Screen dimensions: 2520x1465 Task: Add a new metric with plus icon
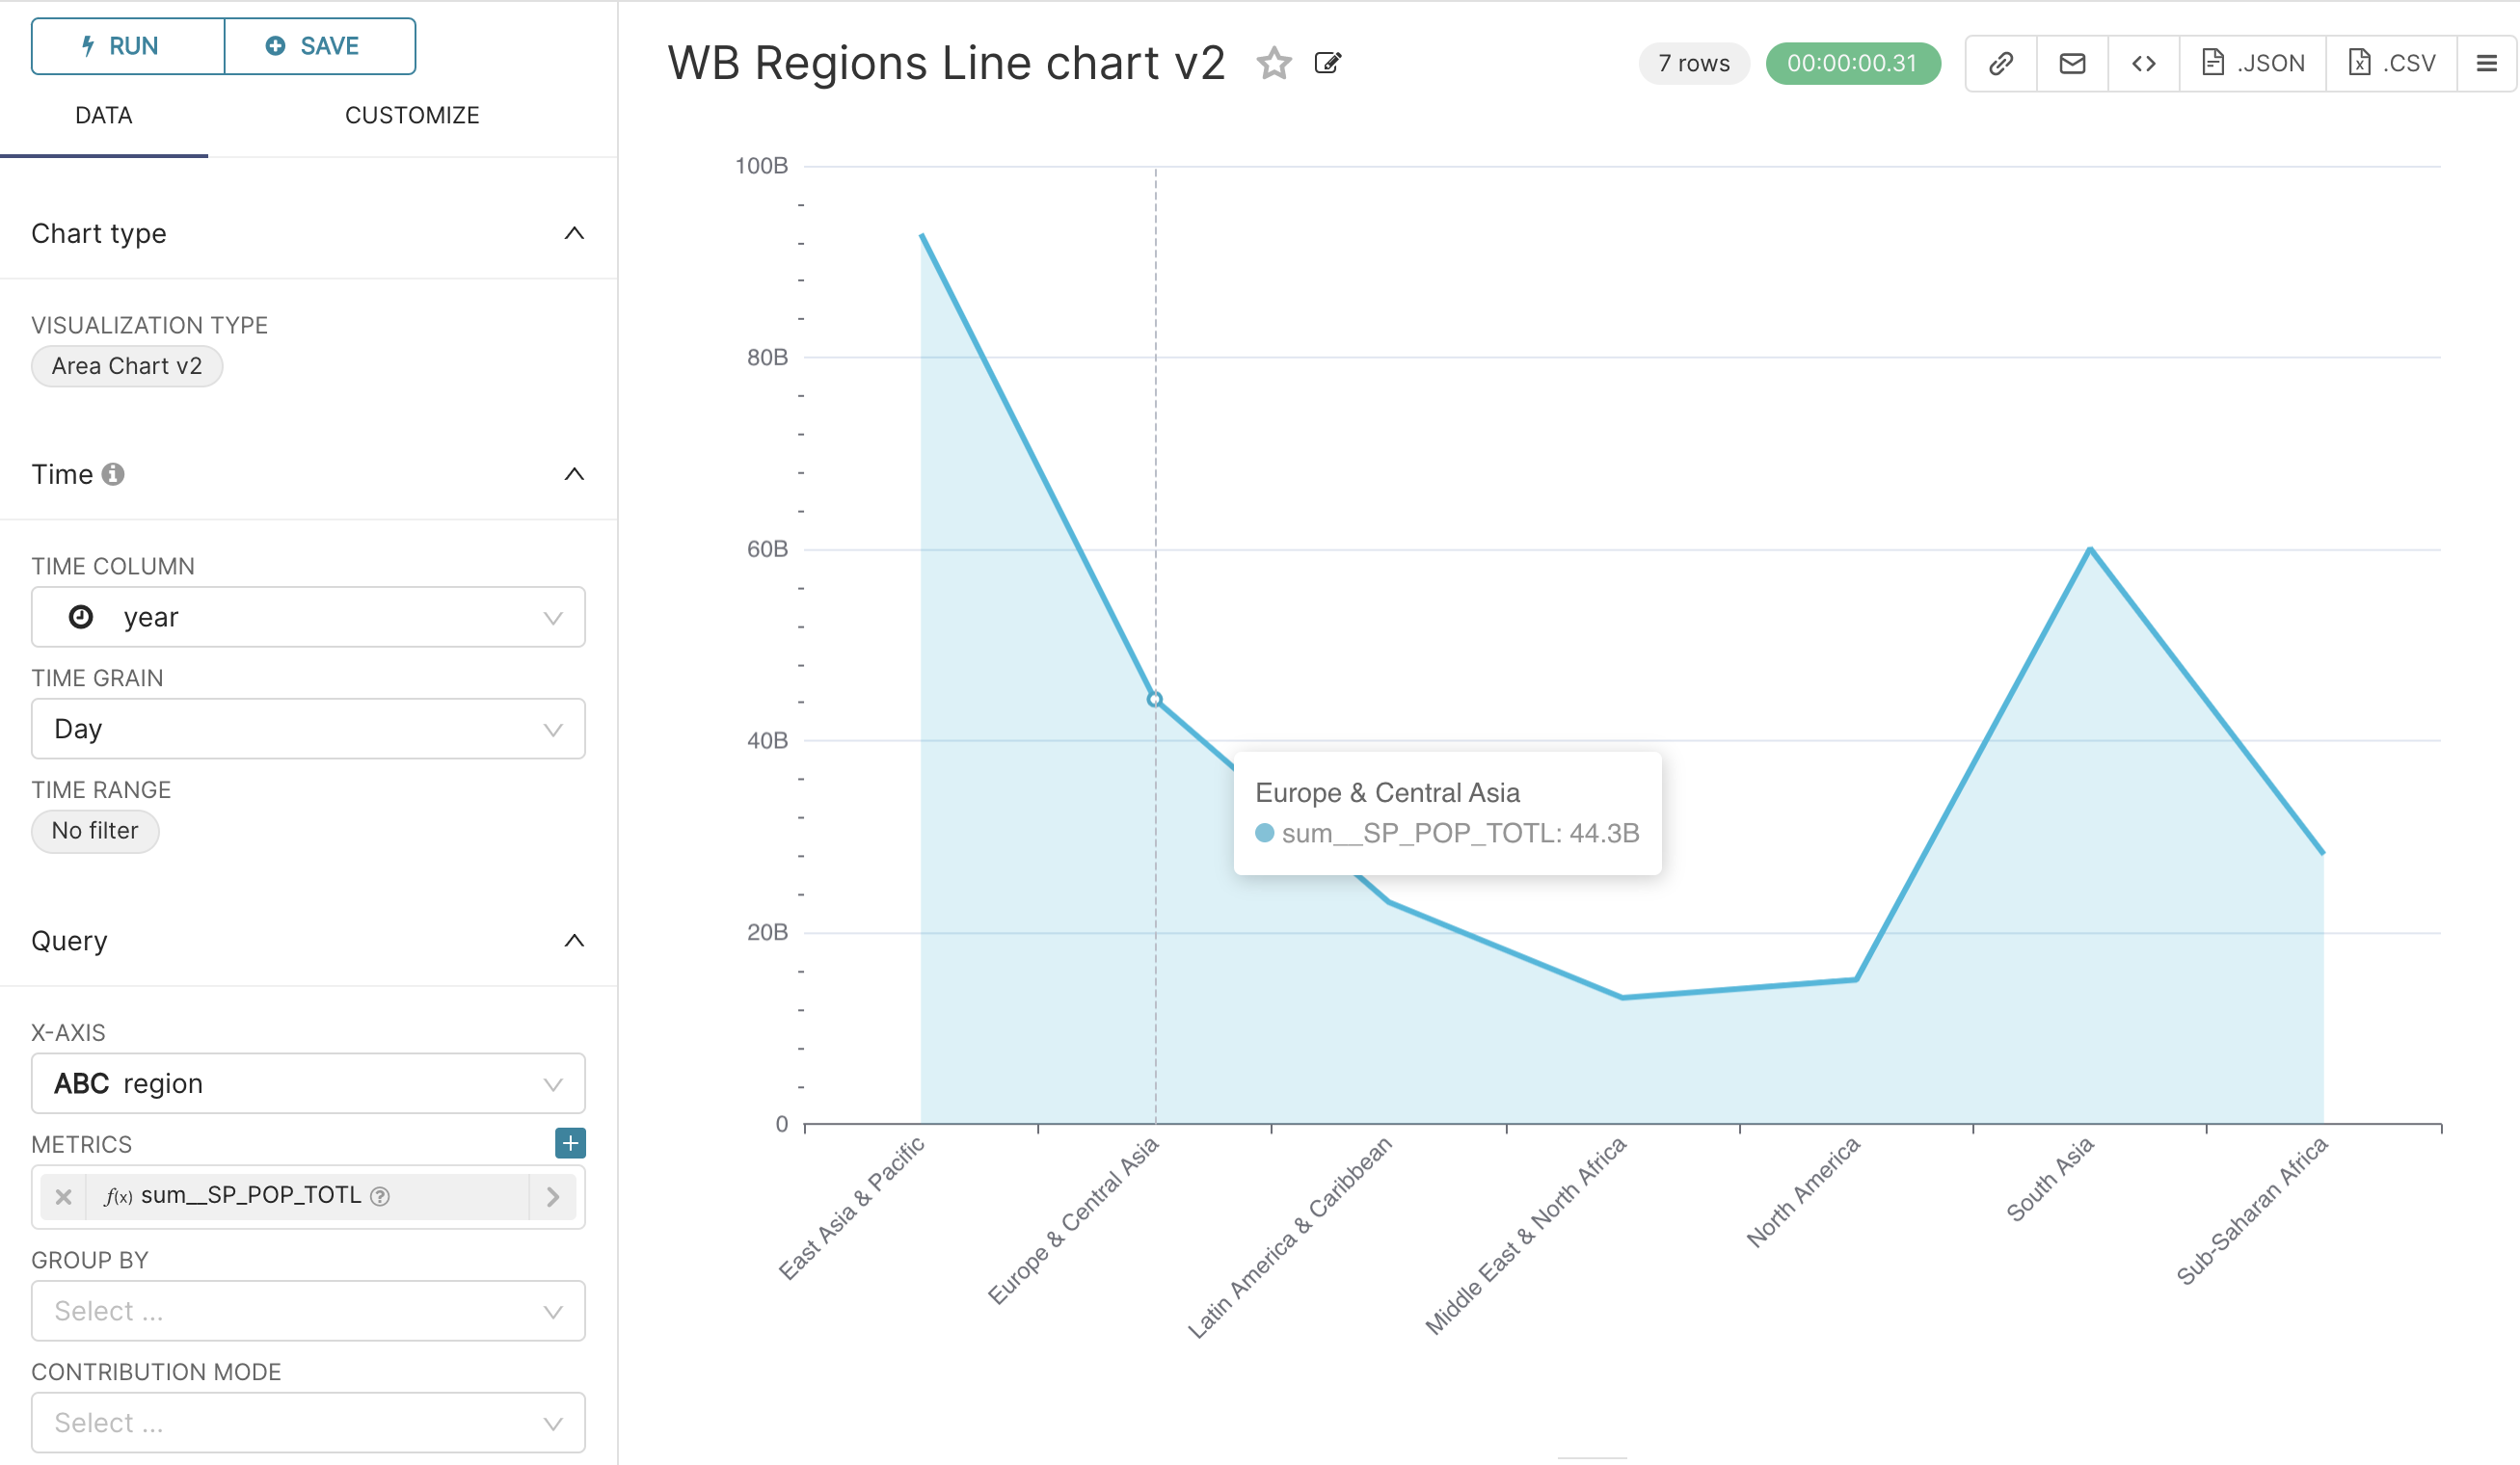pos(570,1143)
